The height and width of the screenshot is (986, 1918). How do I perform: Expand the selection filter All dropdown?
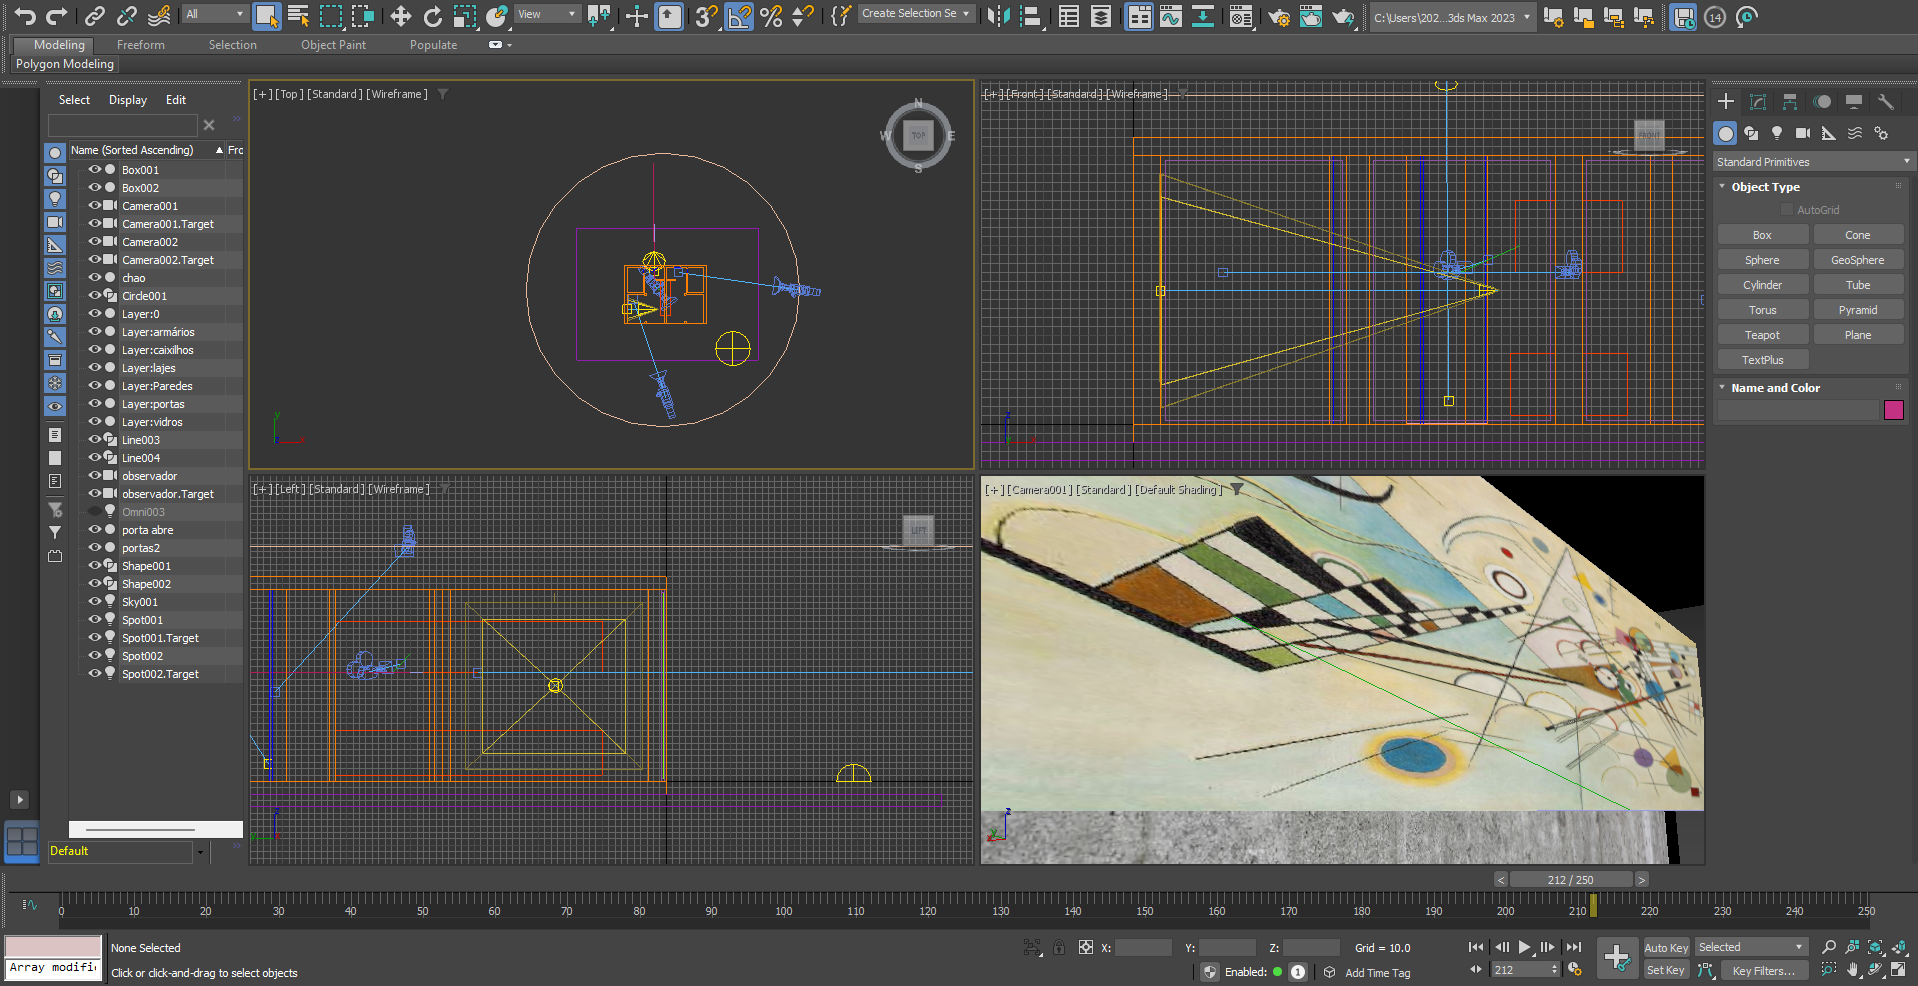tap(214, 14)
